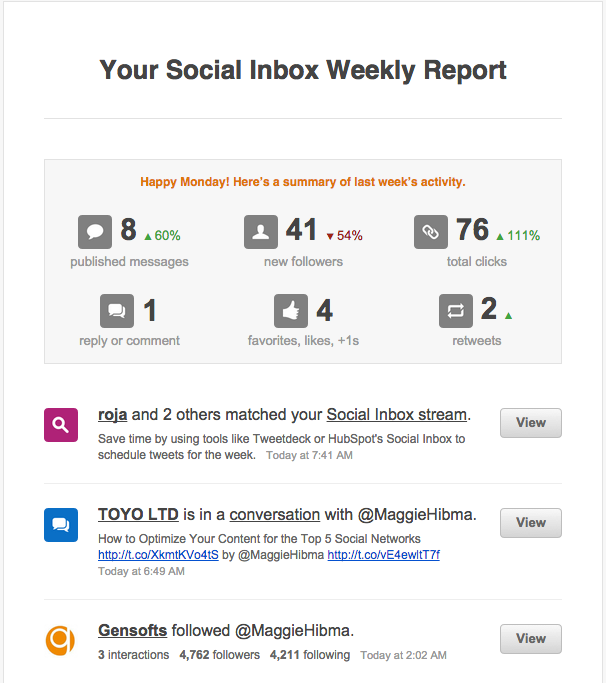Image resolution: width=606 pixels, height=683 pixels.
Task: Click the retweets arrows icon
Action: pos(456,311)
